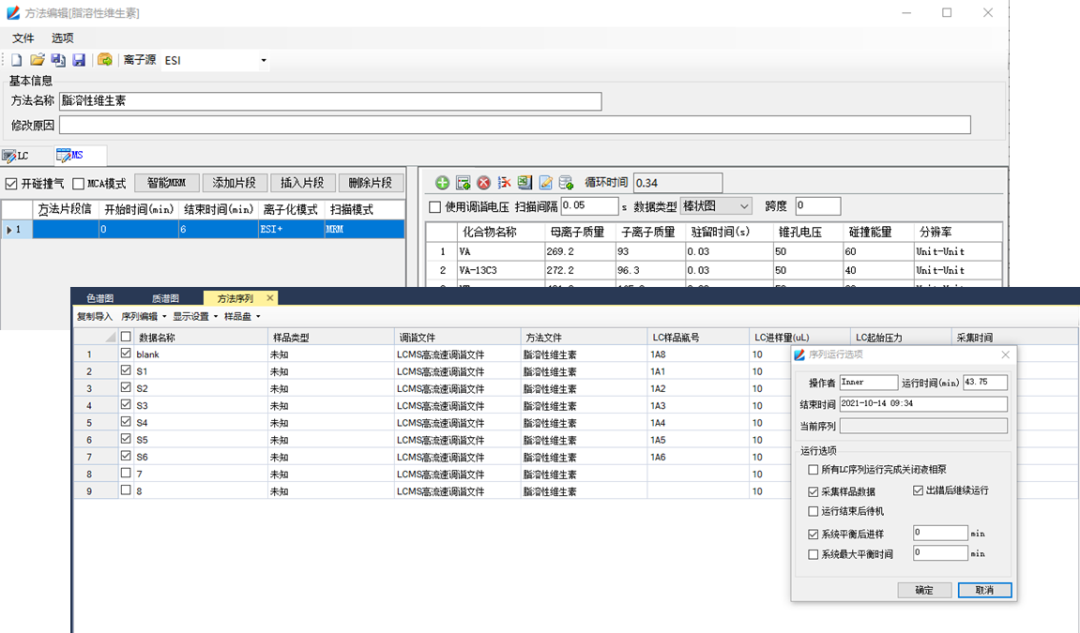Enable the MCA模式 checkbox
The height and width of the screenshot is (633, 1080).
coord(79,184)
